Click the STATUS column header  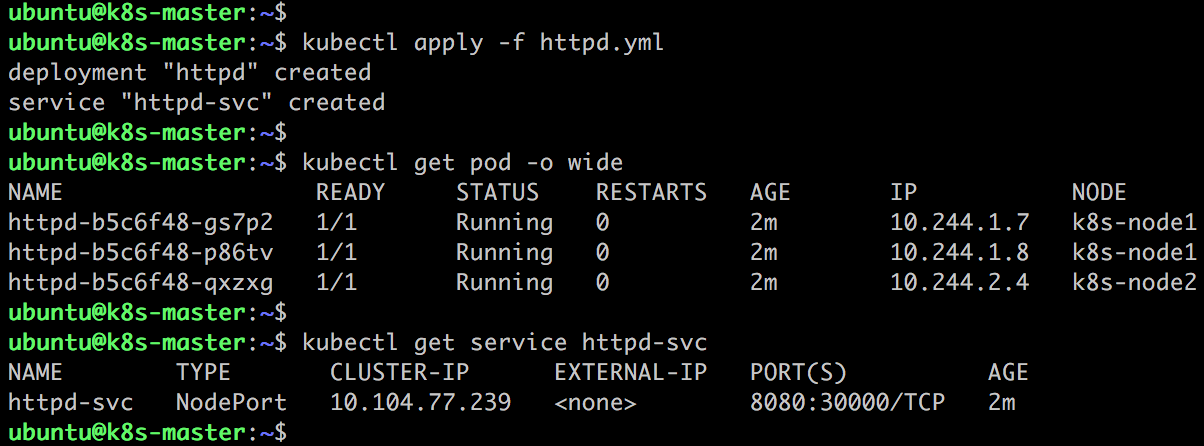[497, 193]
